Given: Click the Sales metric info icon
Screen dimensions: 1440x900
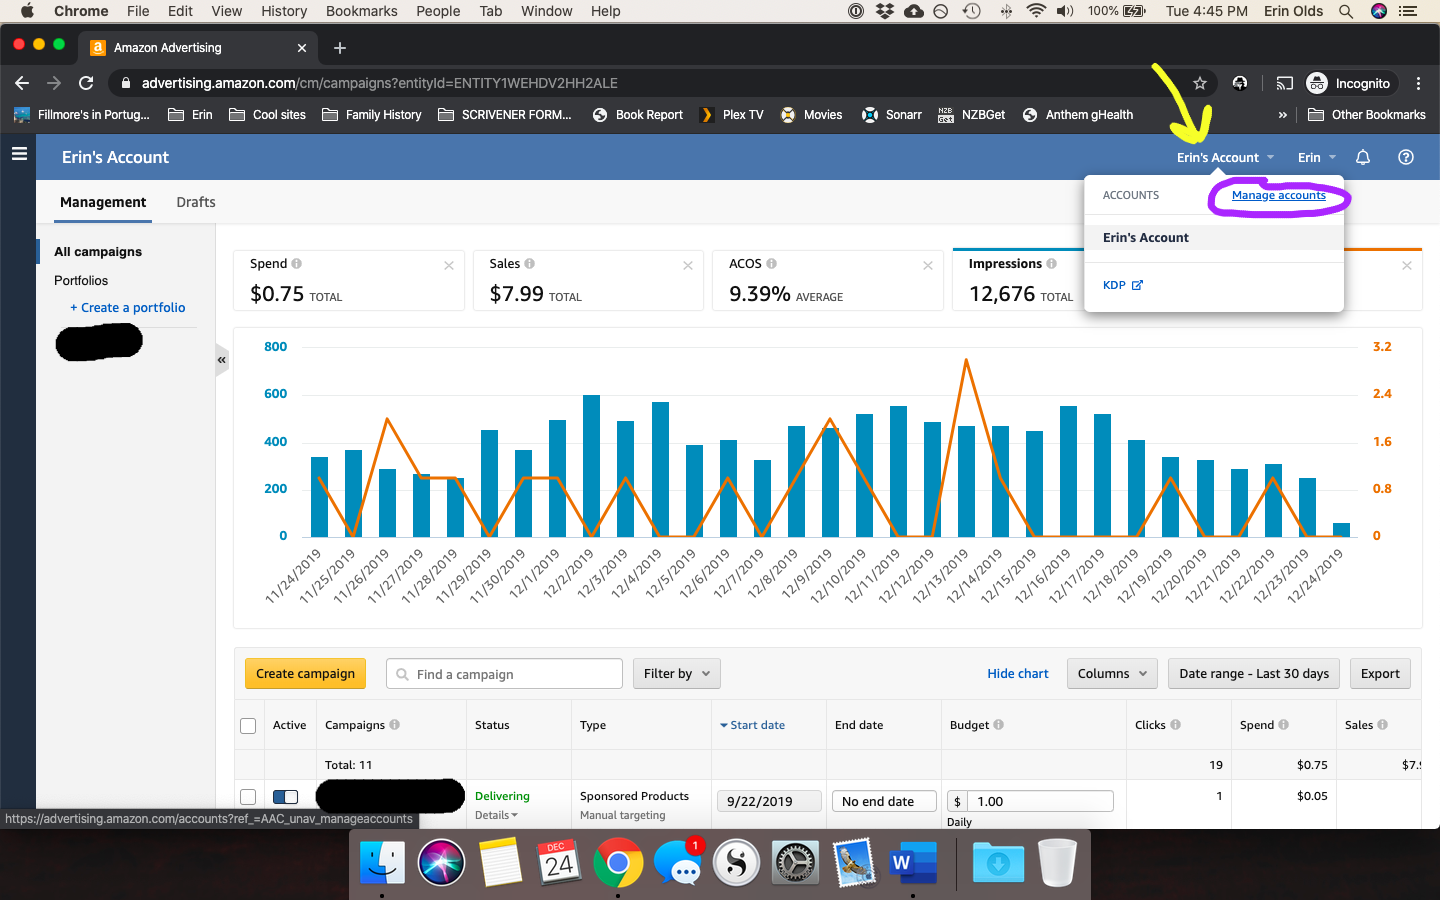Looking at the screenshot, I should (x=529, y=263).
